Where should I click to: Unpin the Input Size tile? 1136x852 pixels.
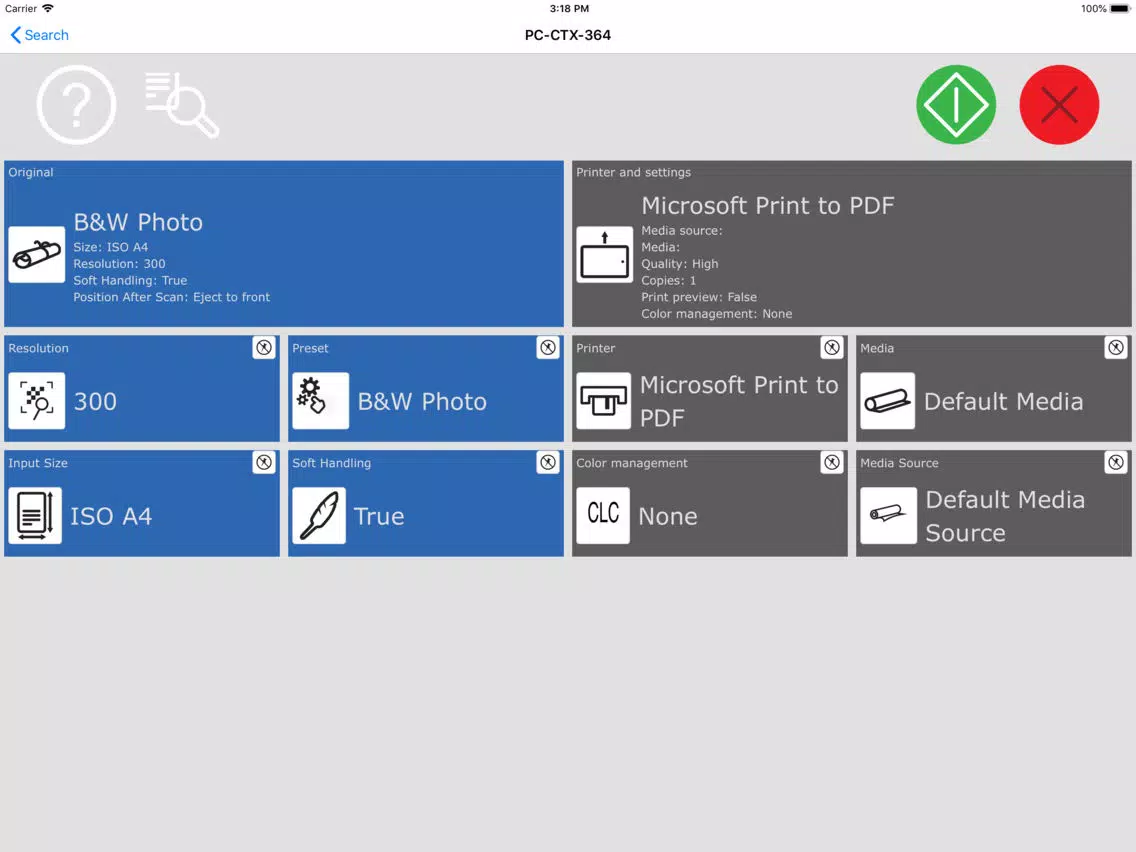click(264, 462)
